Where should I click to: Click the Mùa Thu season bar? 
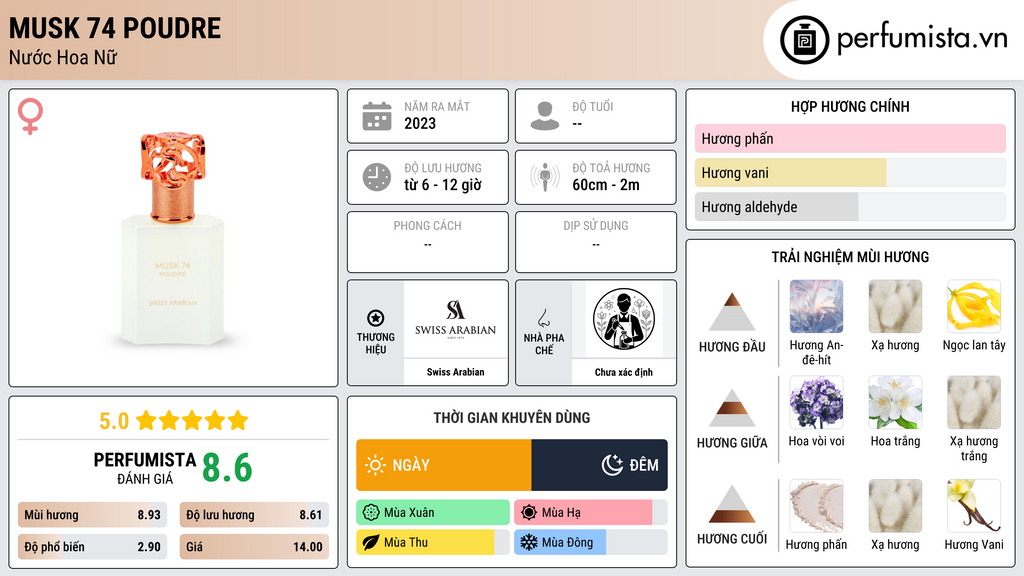(x=433, y=542)
